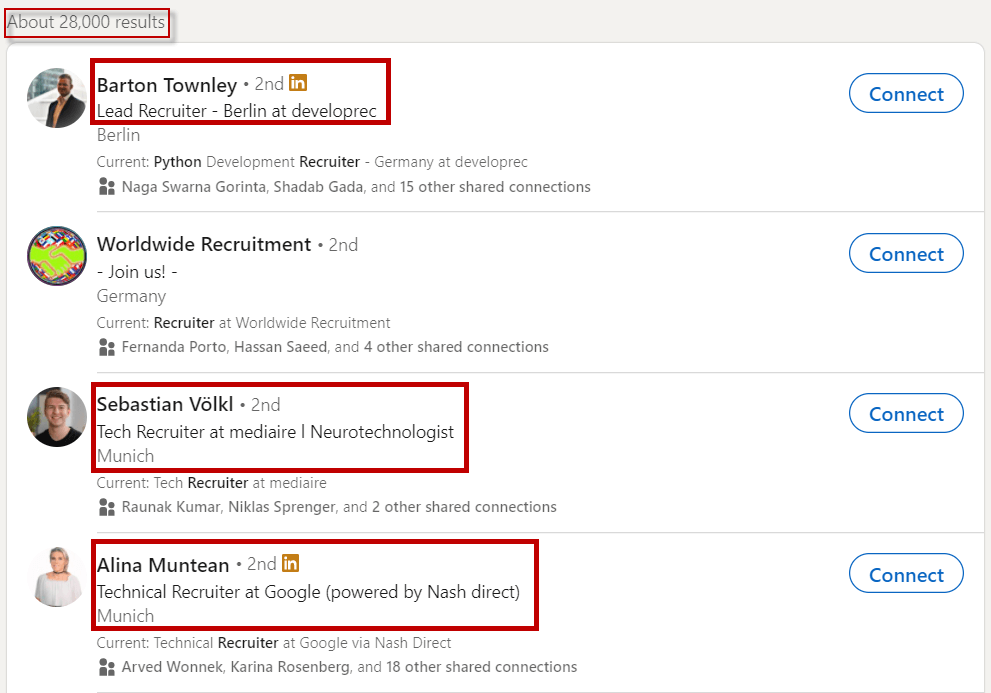The image size is (991, 693).
Task: Open Barton Townley's profile photo
Action: coord(57,97)
